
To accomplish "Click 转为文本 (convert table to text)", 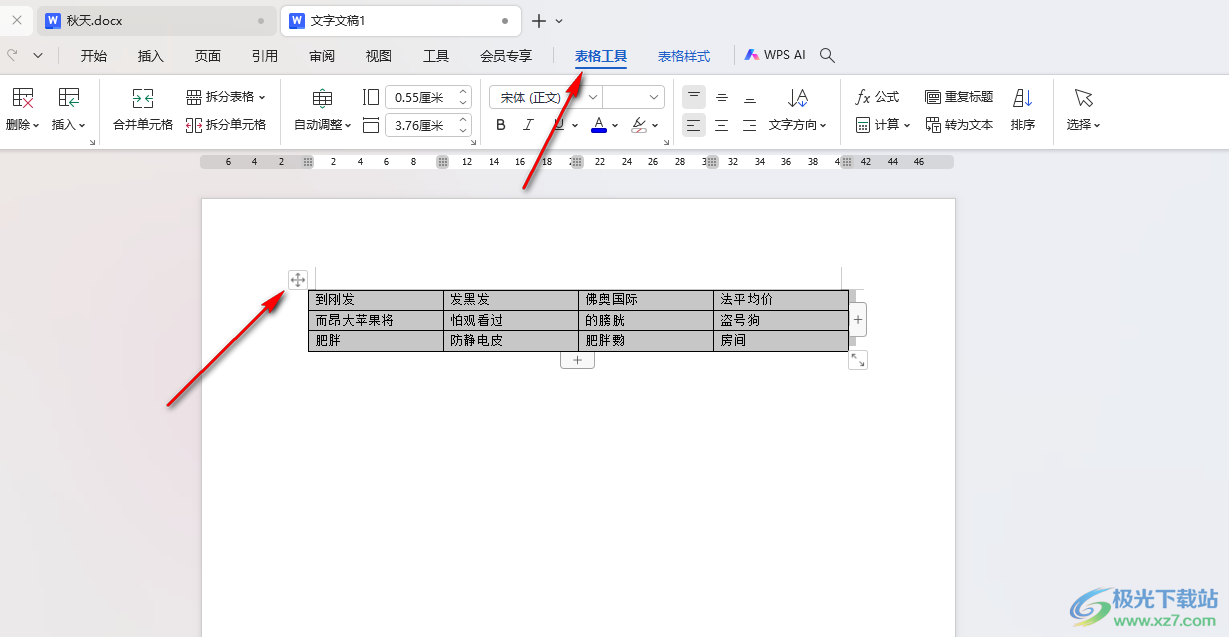I will [959, 125].
